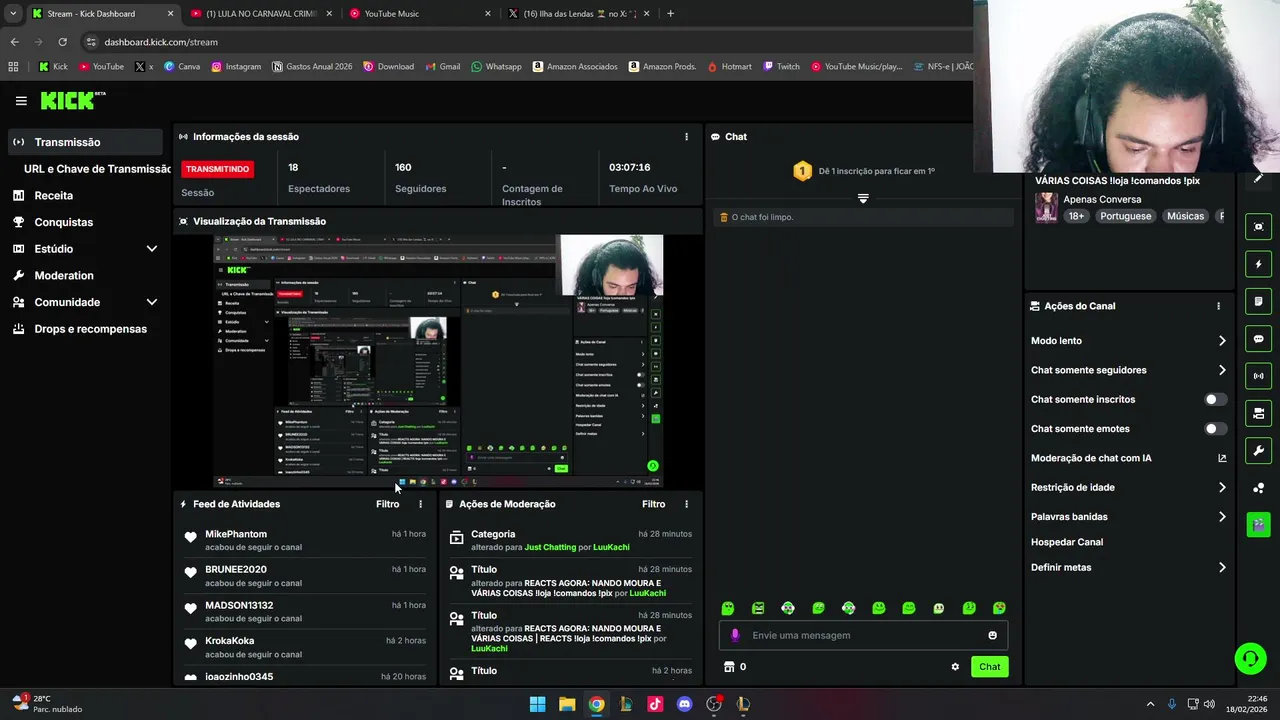
Task: Open three-dot menu of Feed de Atividades
Action: tap(420, 504)
